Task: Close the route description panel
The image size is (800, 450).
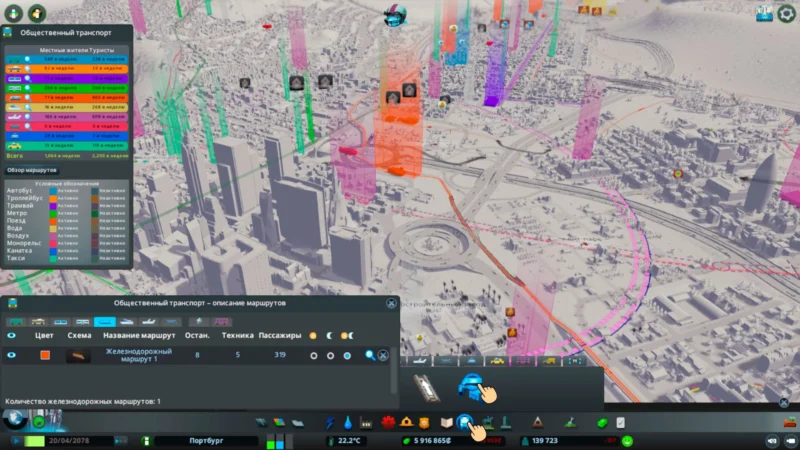Action: point(391,303)
